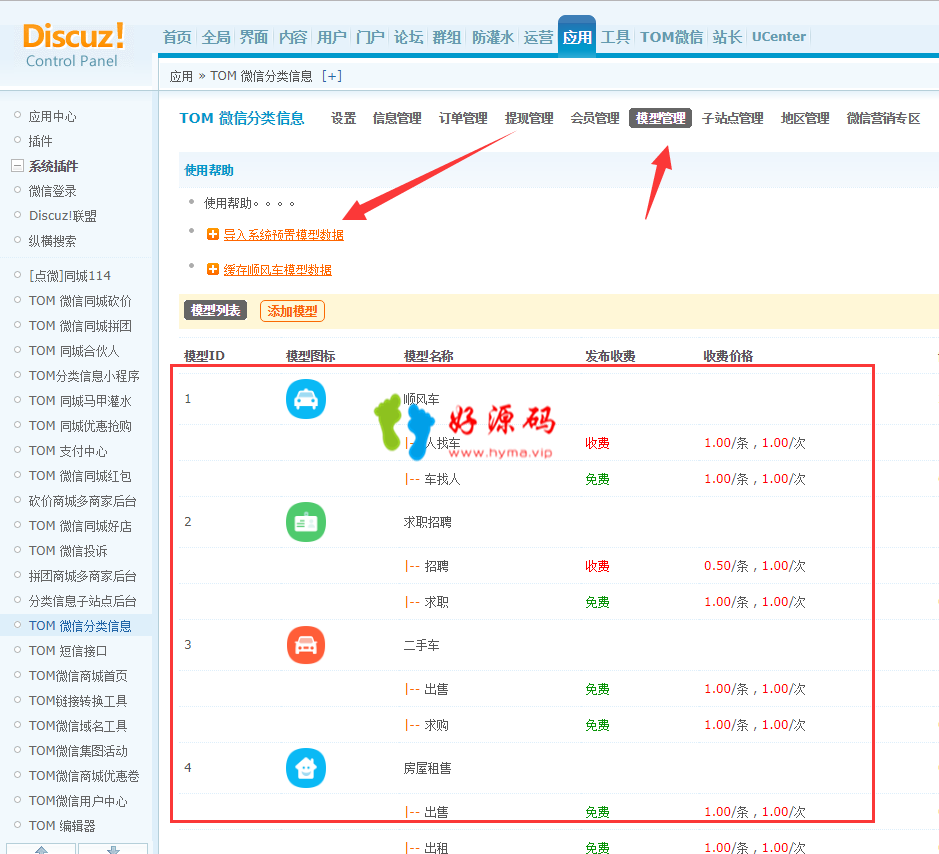
Task: Open TOM链接转换工具 in the sidebar
Action: click(x=78, y=701)
